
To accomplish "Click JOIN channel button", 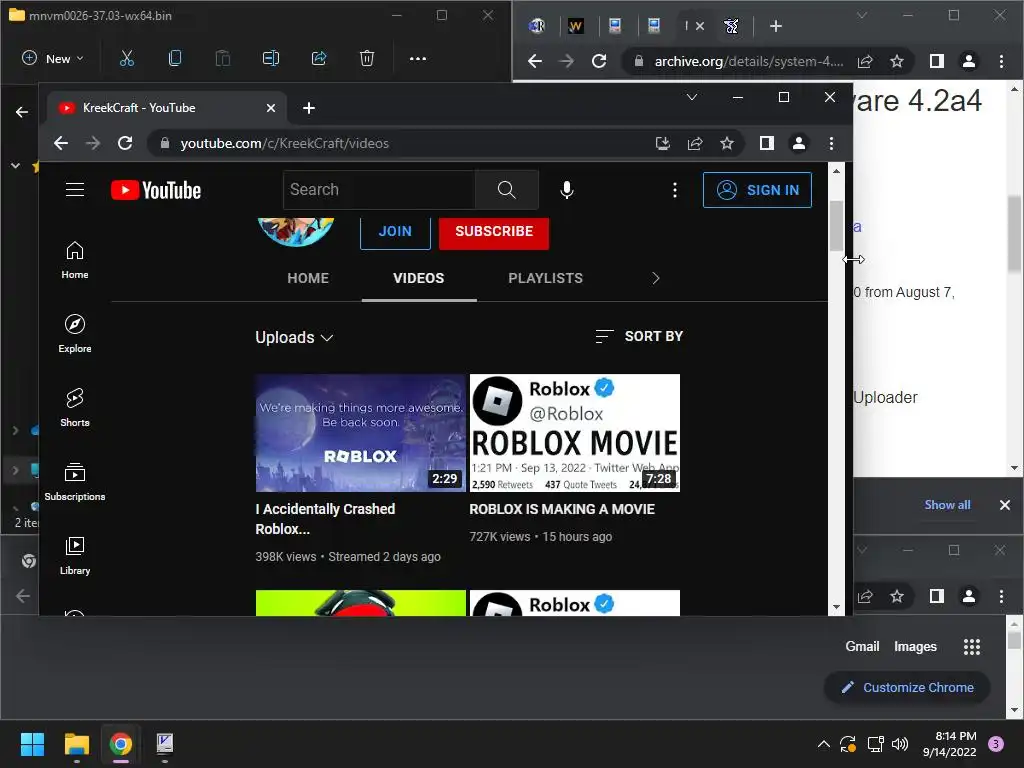I will coord(395,232).
